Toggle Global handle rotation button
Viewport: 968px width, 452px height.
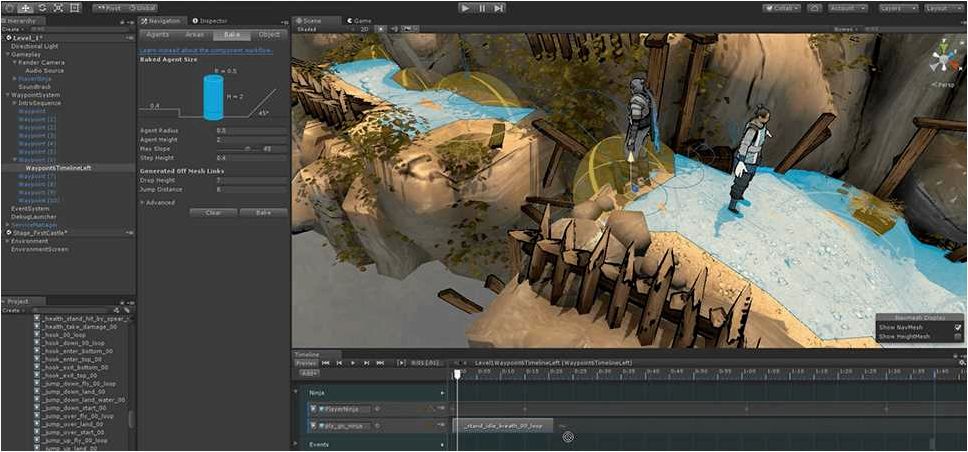pyautogui.click(x=141, y=8)
